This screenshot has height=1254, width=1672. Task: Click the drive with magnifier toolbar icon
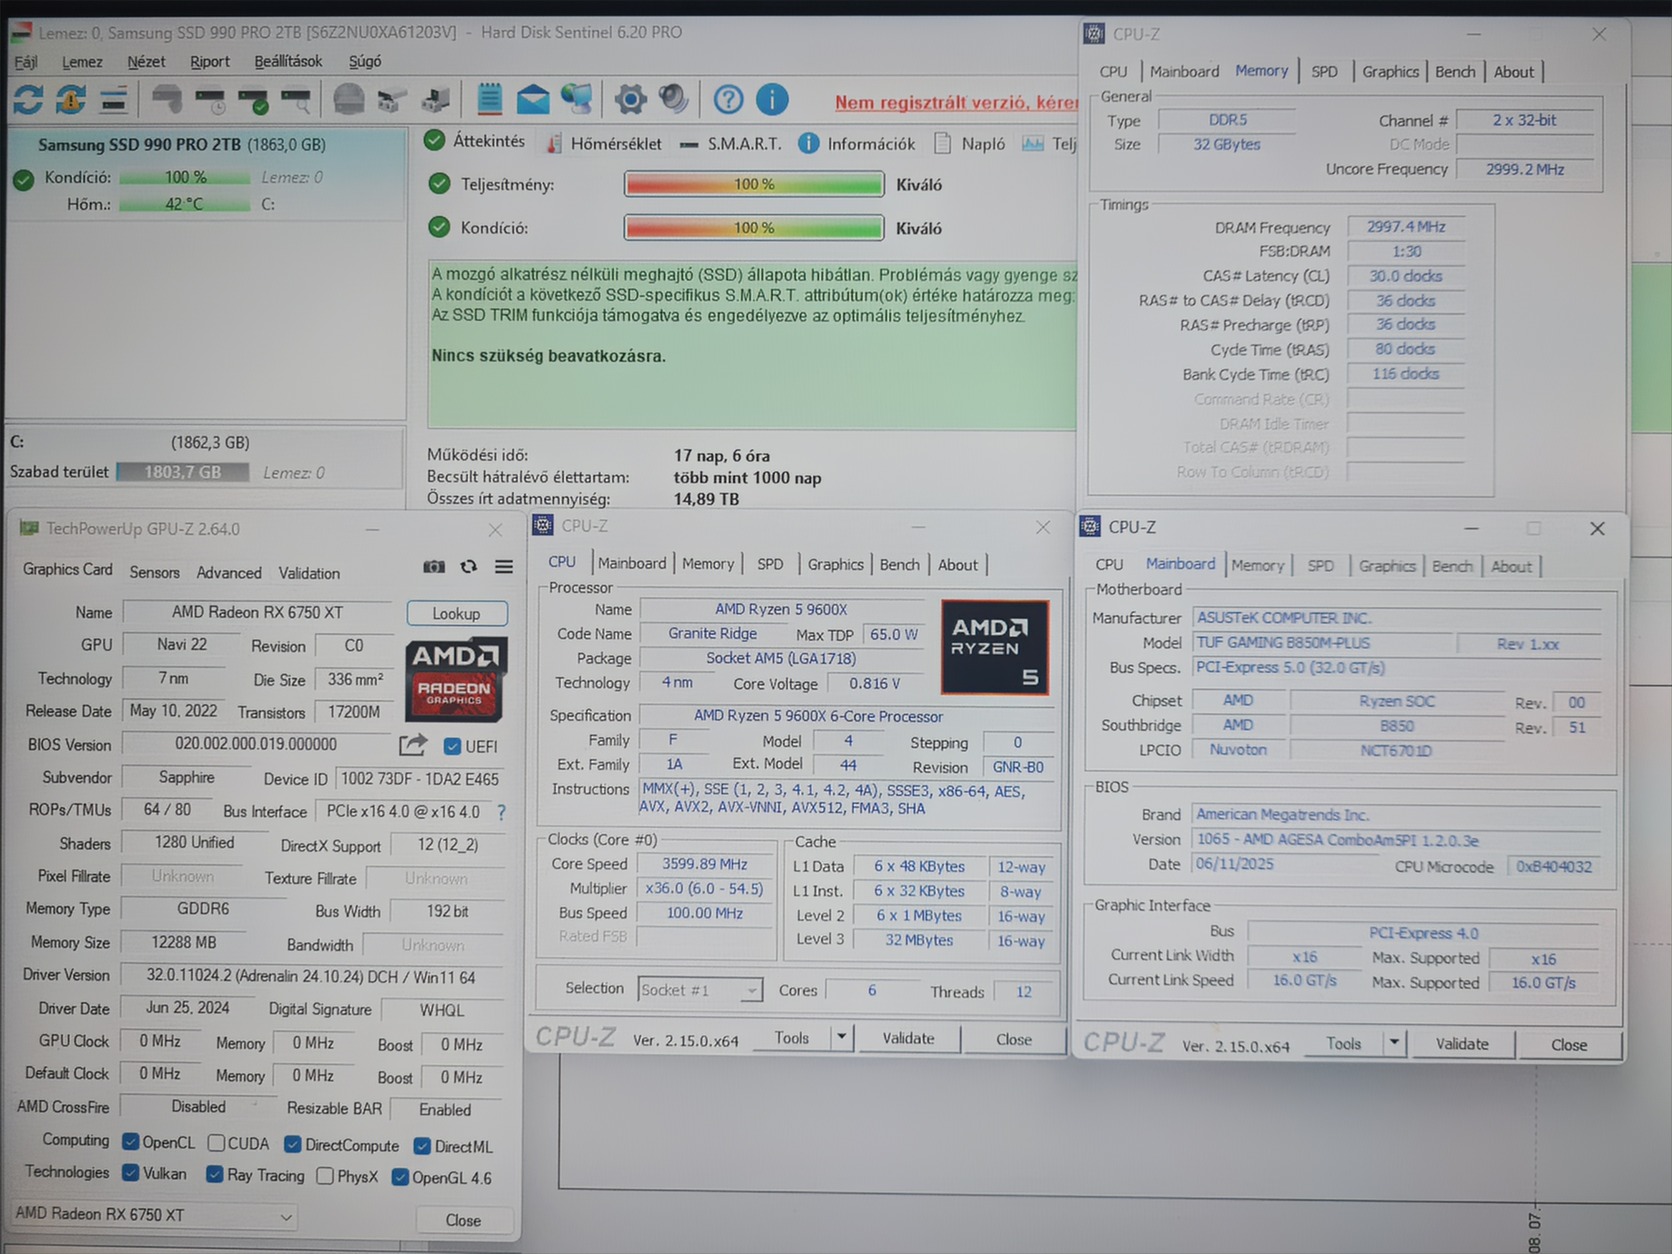[297, 100]
